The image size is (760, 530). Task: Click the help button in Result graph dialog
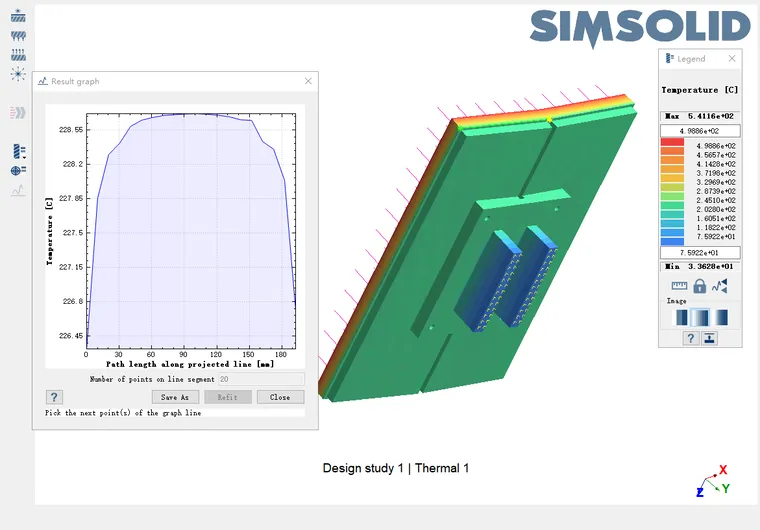(56, 397)
